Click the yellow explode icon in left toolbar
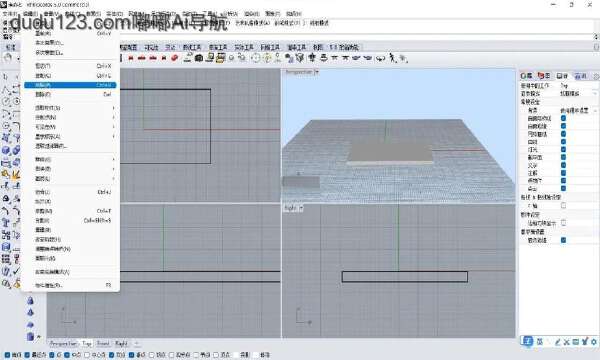The height and width of the screenshot is (360, 600). (x=16, y=175)
